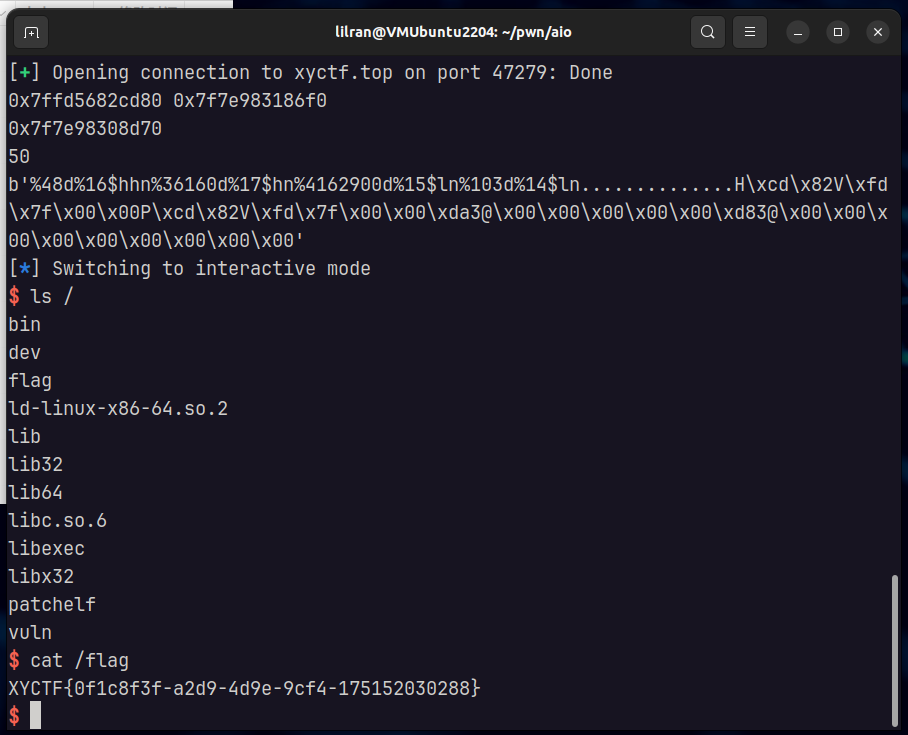Click the 'flag' entry in the listing
Screen dimensions: 908x735
click(x=29, y=380)
